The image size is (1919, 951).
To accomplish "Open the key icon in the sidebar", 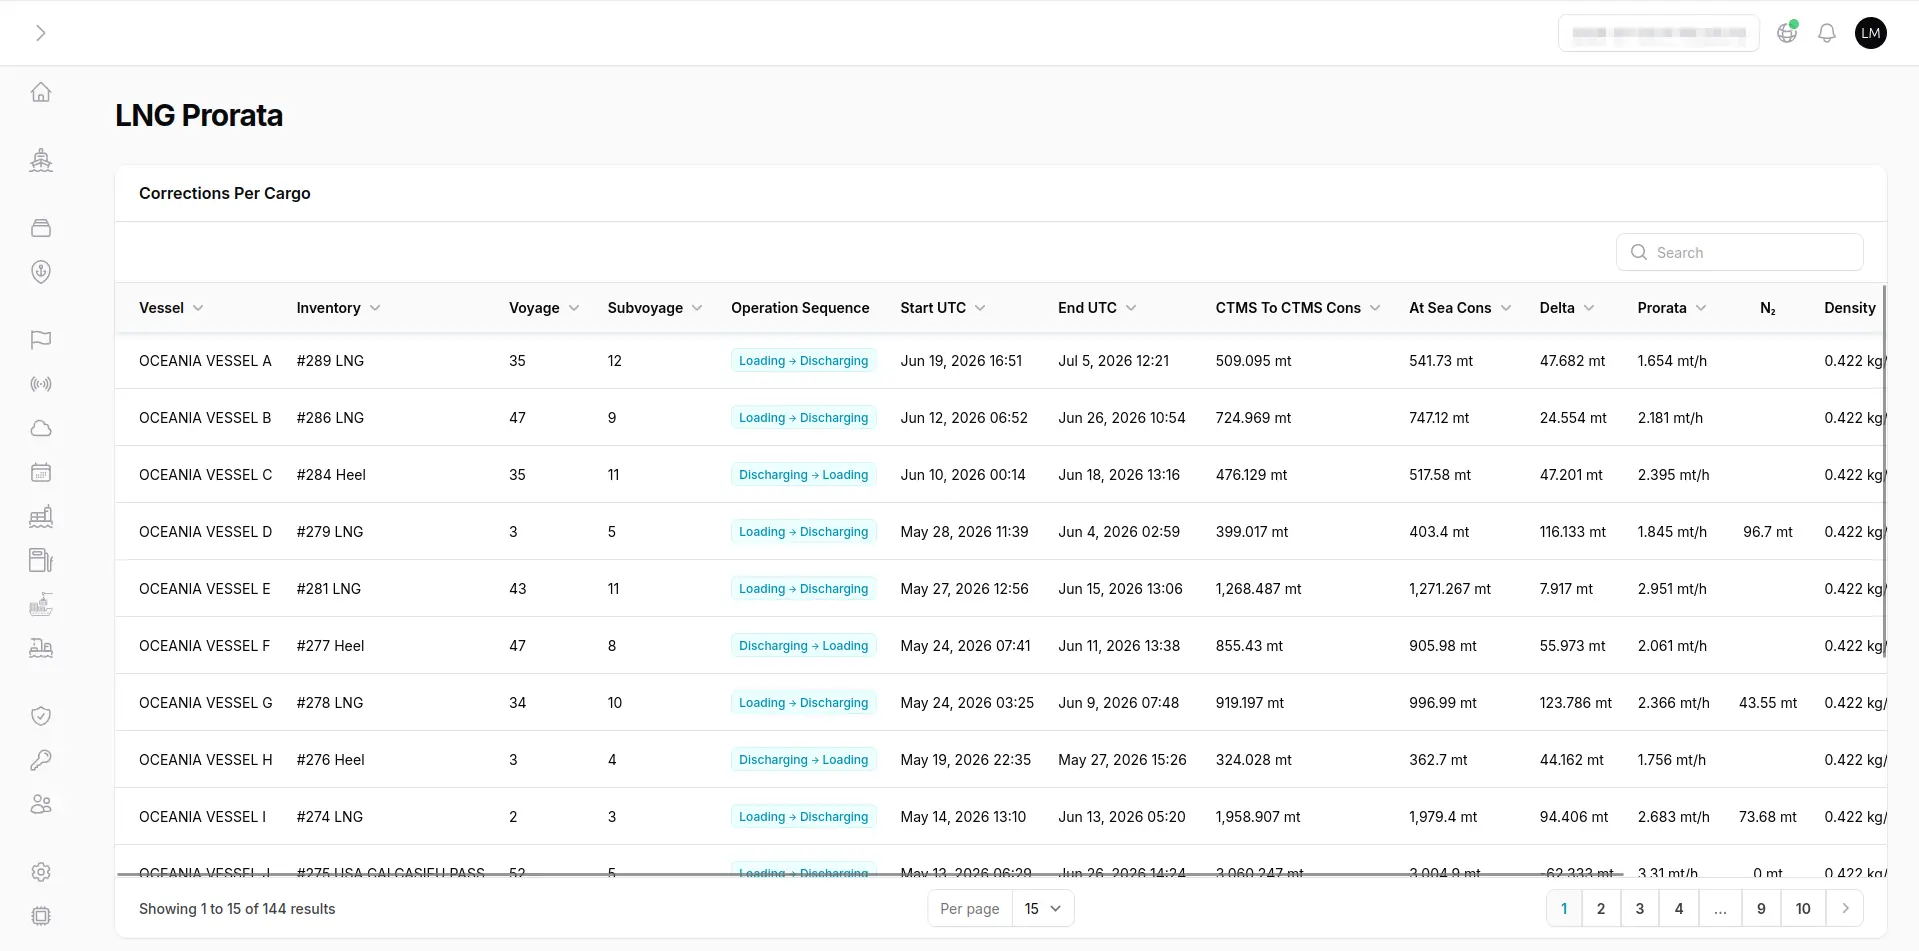I will 41,760.
